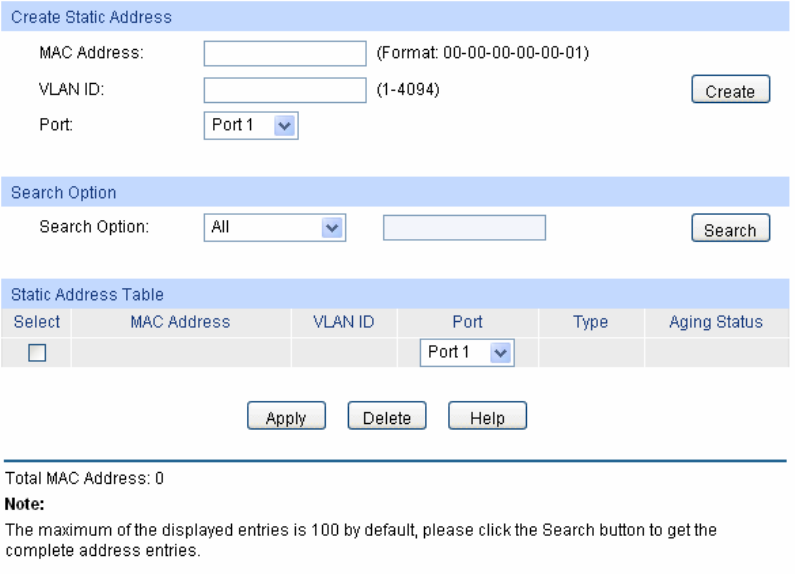Click the Search button
This screenshot has height=574, width=795.
(x=730, y=228)
